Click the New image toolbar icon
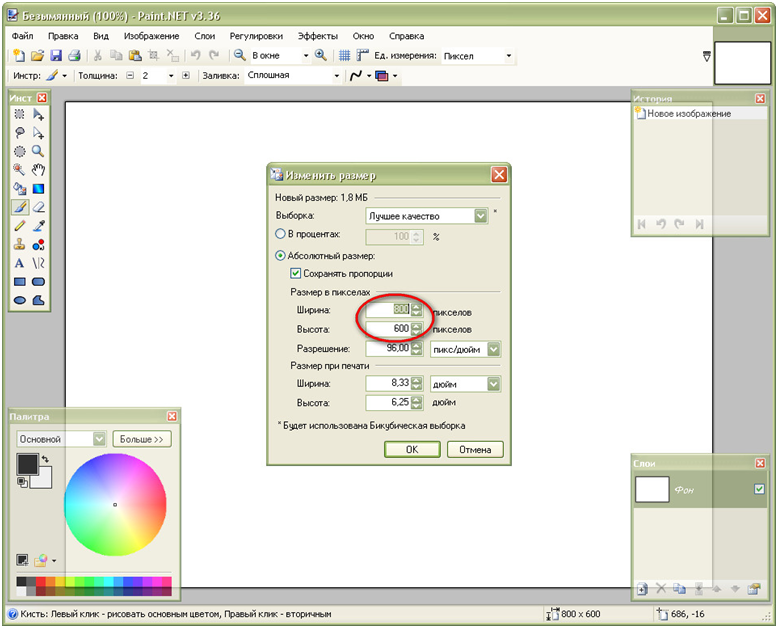This screenshot has height=628, width=778. click(x=19, y=56)
